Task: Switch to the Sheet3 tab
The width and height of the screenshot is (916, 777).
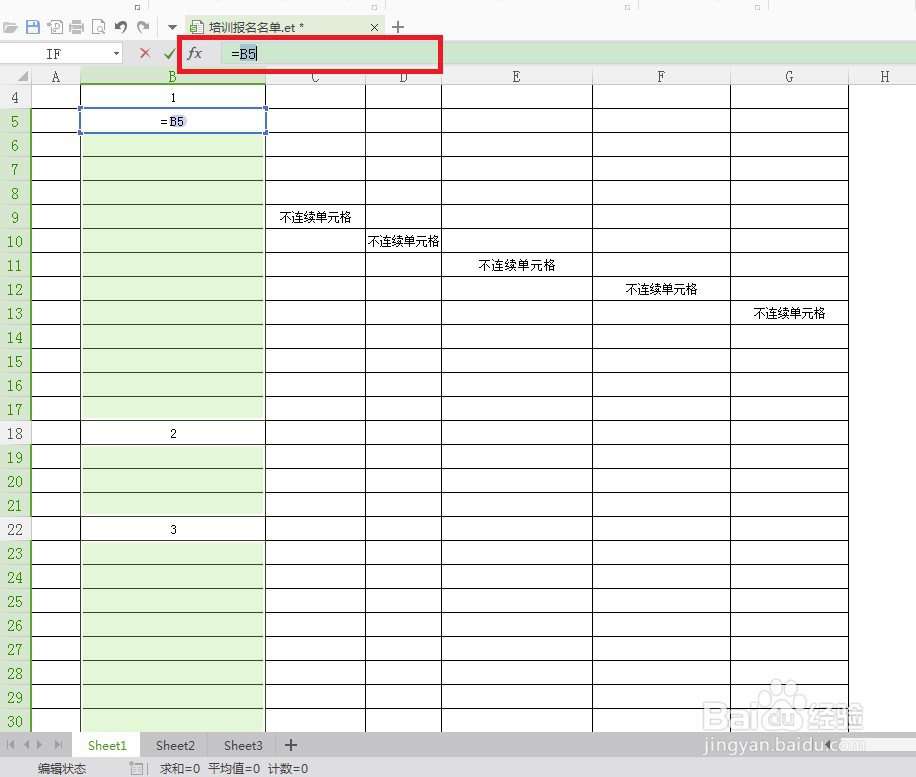Action: [x=243, y=745]
